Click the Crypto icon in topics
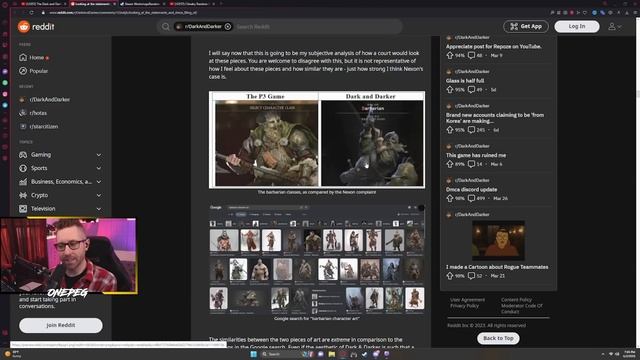The width and height of the screenshot is (640, 360). (23, 195)
